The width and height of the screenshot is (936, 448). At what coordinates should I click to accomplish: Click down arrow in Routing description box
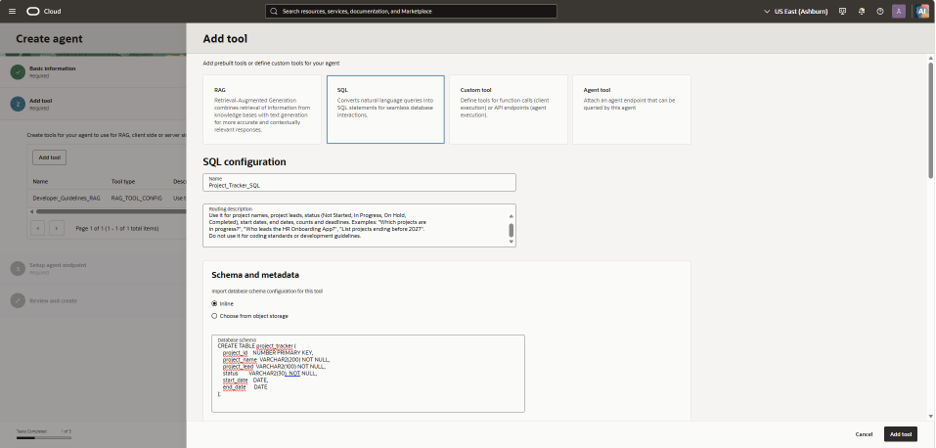[511, 241]
